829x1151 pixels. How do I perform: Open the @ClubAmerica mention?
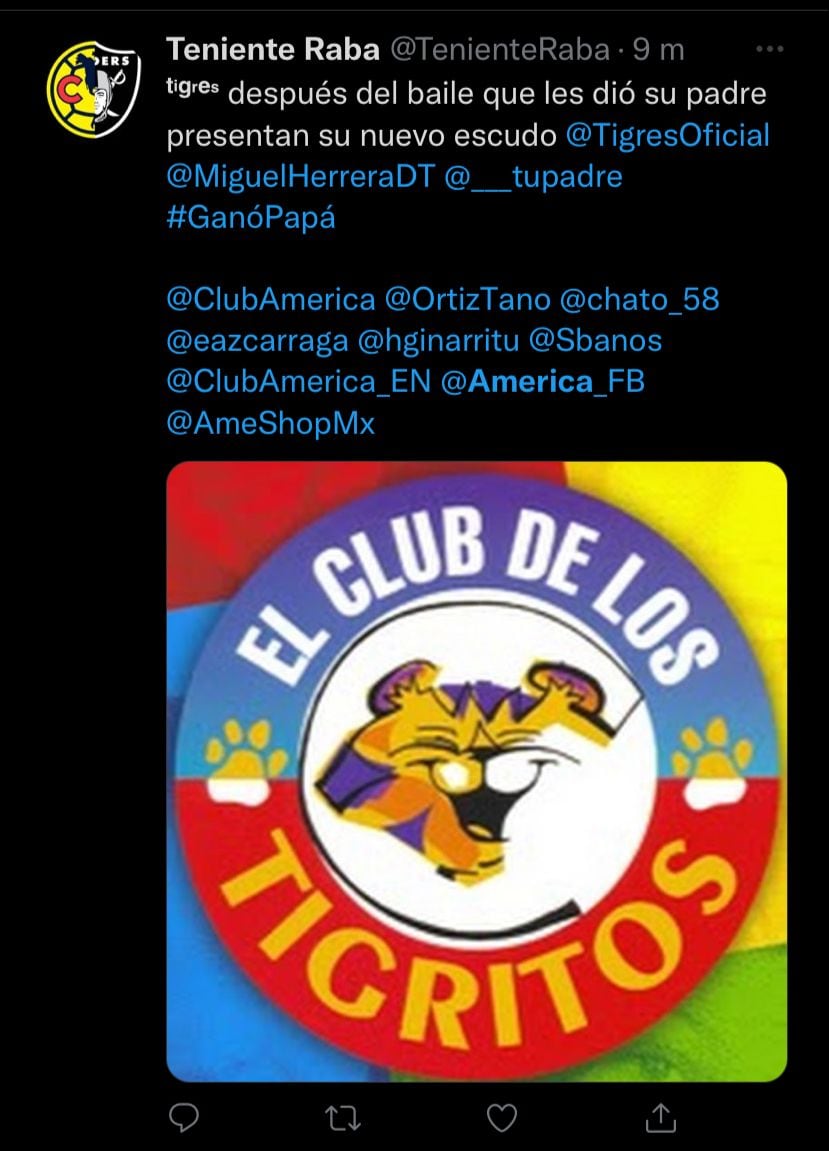pyautogui.click(x=271, y=299)
